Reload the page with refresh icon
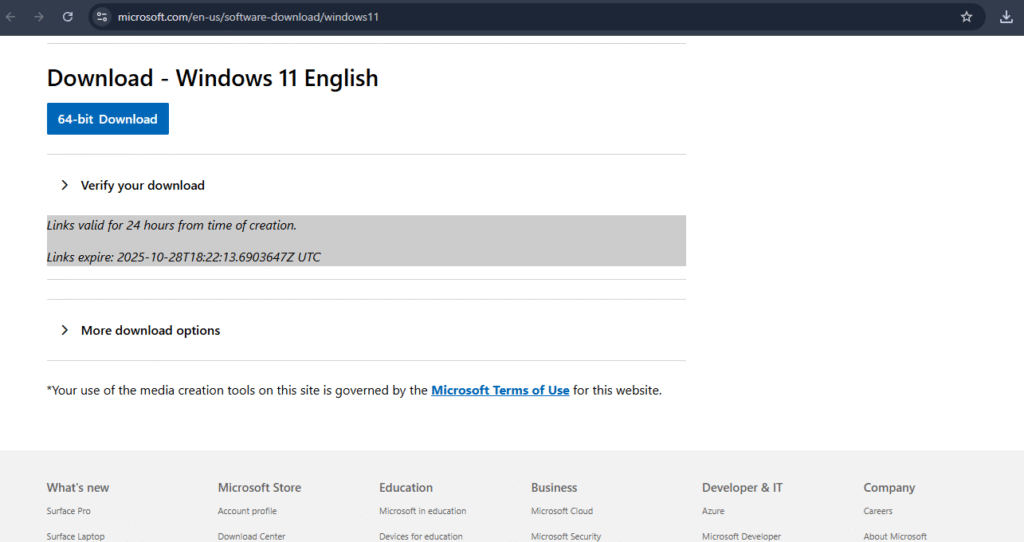Screen dimensions: 1024x542 point(67,17)
